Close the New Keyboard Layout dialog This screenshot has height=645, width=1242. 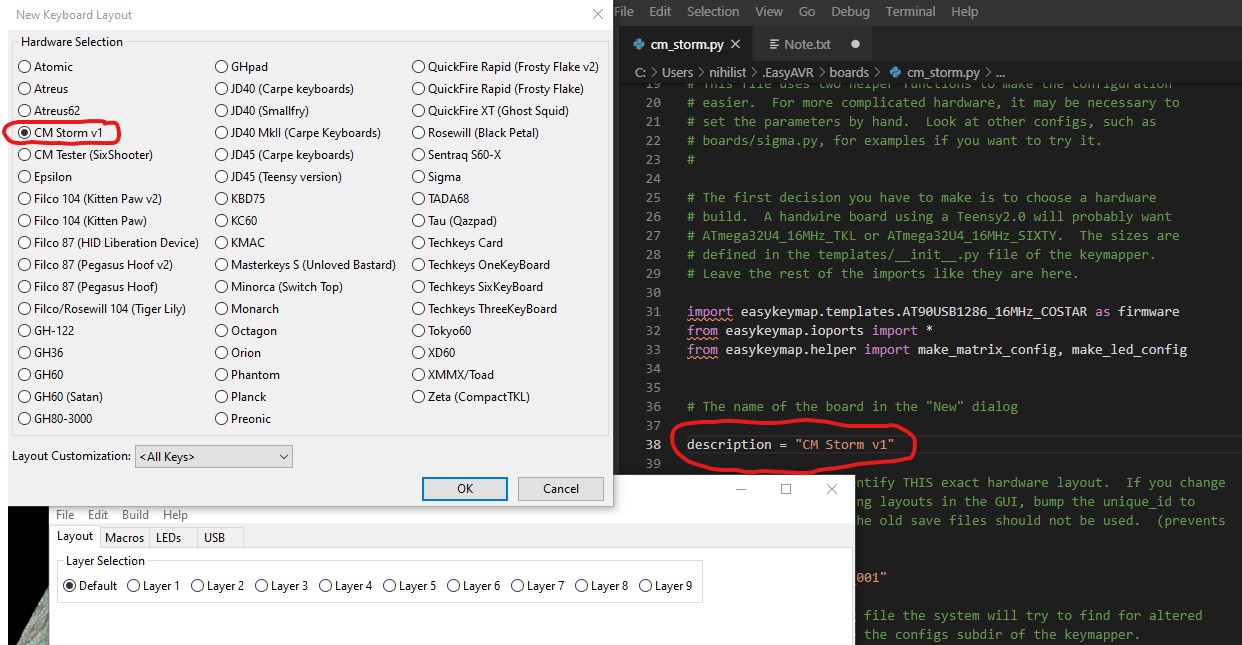(598, 14)
